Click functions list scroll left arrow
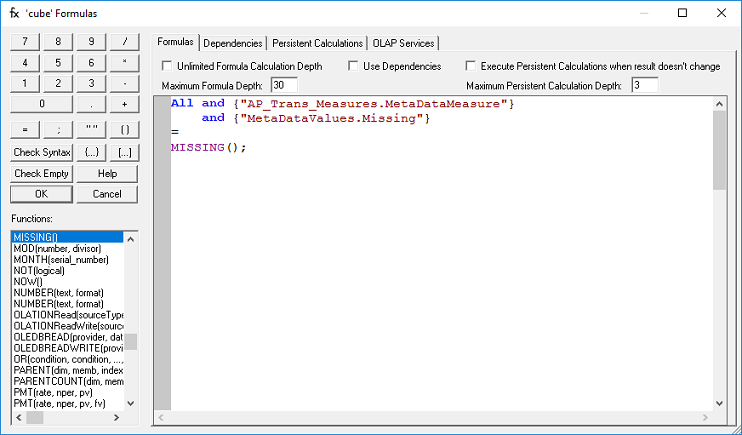The height and width of the screenshot is (435, 742). coord(19,417)
